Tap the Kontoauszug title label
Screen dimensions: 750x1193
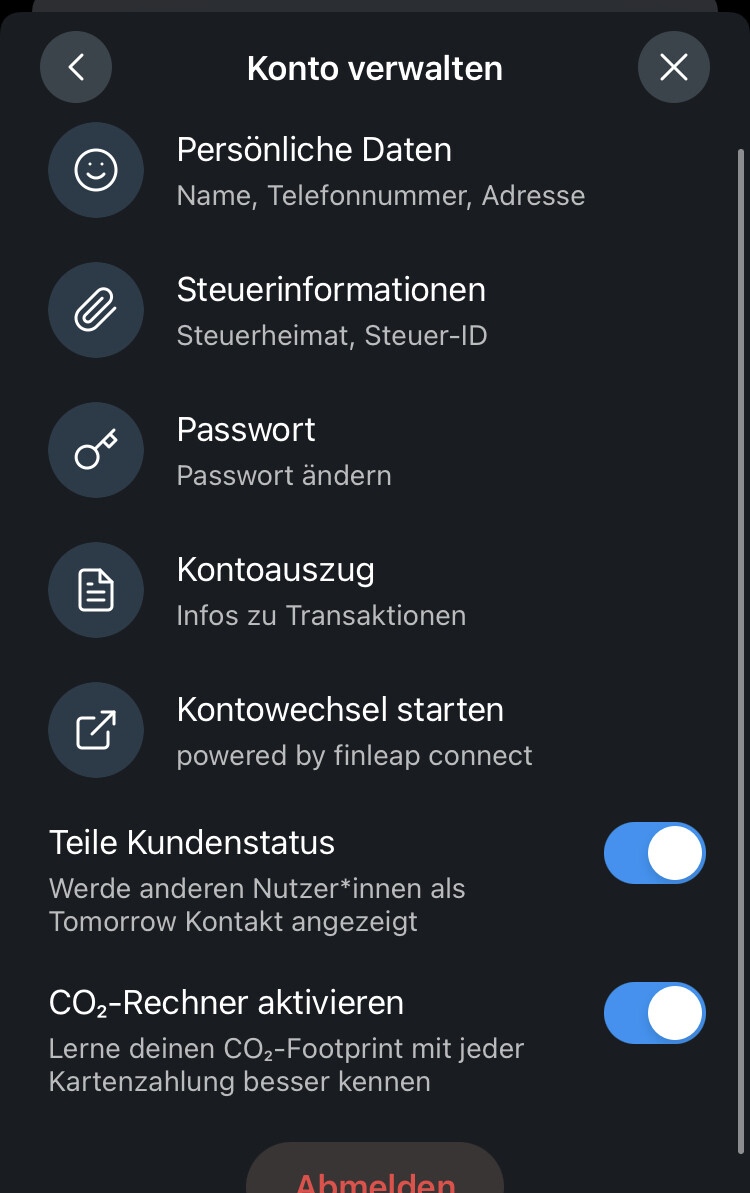coord(275,570)
